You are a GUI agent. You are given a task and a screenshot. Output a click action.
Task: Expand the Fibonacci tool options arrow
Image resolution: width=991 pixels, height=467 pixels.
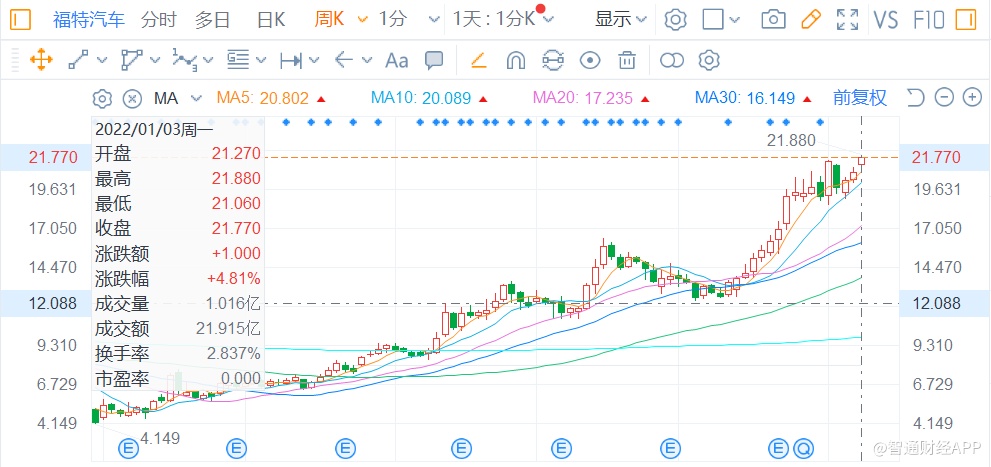point(262,61)
